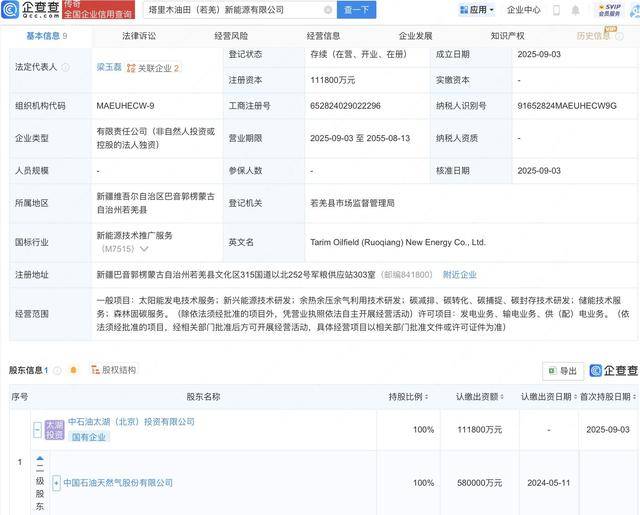Image resolution: width=640 pixels, height=515 pixels.
Task: Clear the search box with the X icon
Action: [328, 10]
